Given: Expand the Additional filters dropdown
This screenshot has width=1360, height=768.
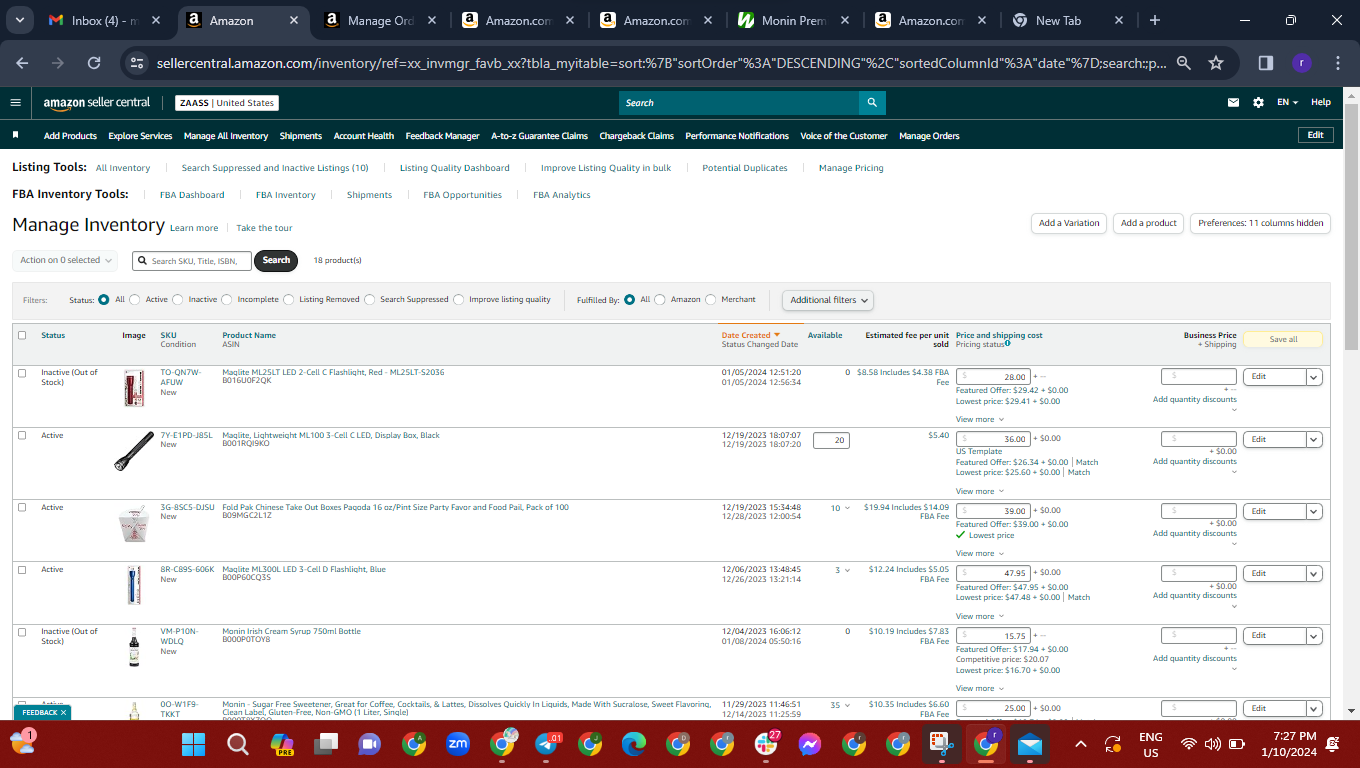Looking at the screenshot, I should tap(828, 300).
